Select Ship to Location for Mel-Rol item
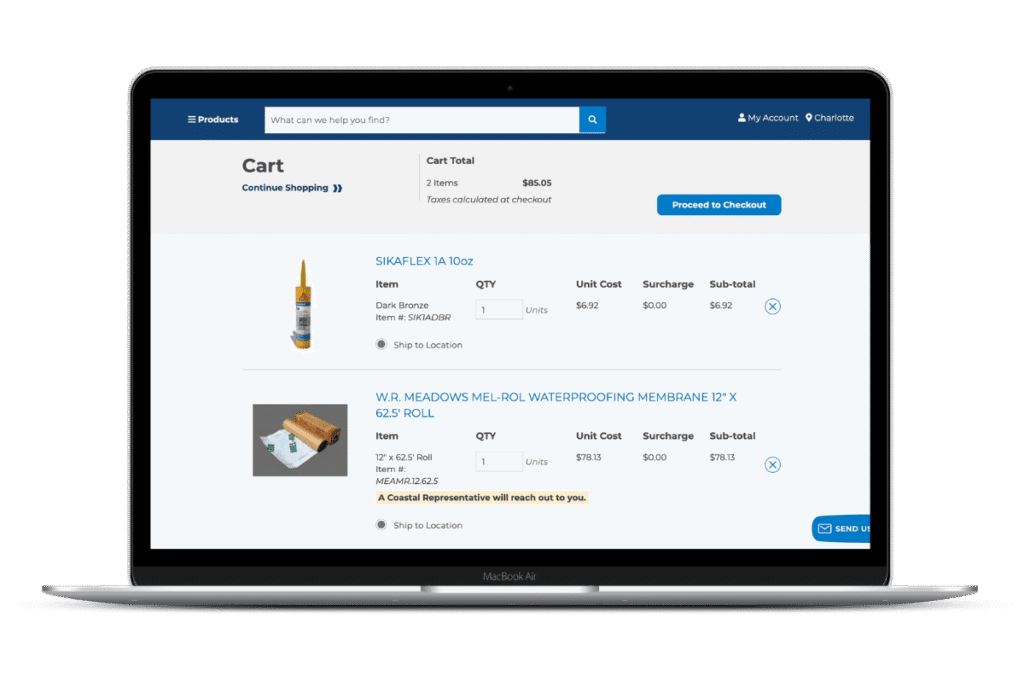 (381, 524)
